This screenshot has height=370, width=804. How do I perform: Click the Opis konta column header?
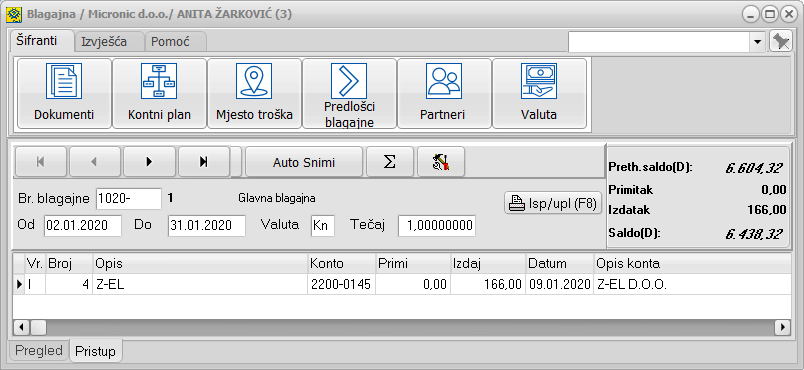(692, 264)
